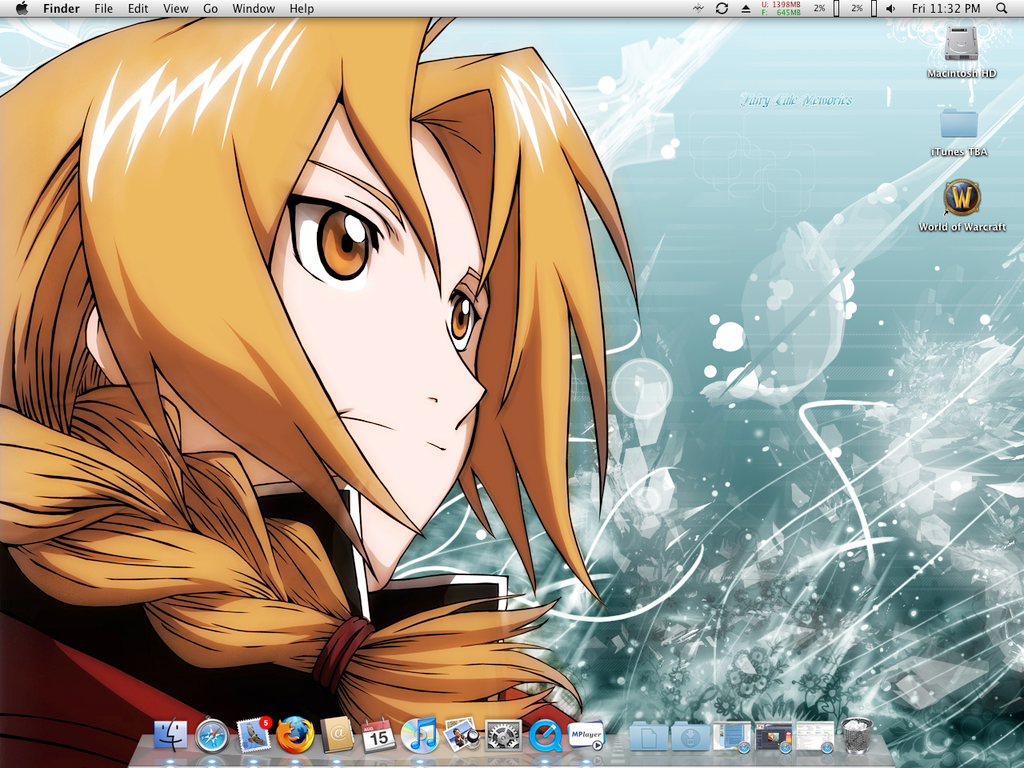
Task: Open Spotlight search magnifier
Action: pos(1002,8)
